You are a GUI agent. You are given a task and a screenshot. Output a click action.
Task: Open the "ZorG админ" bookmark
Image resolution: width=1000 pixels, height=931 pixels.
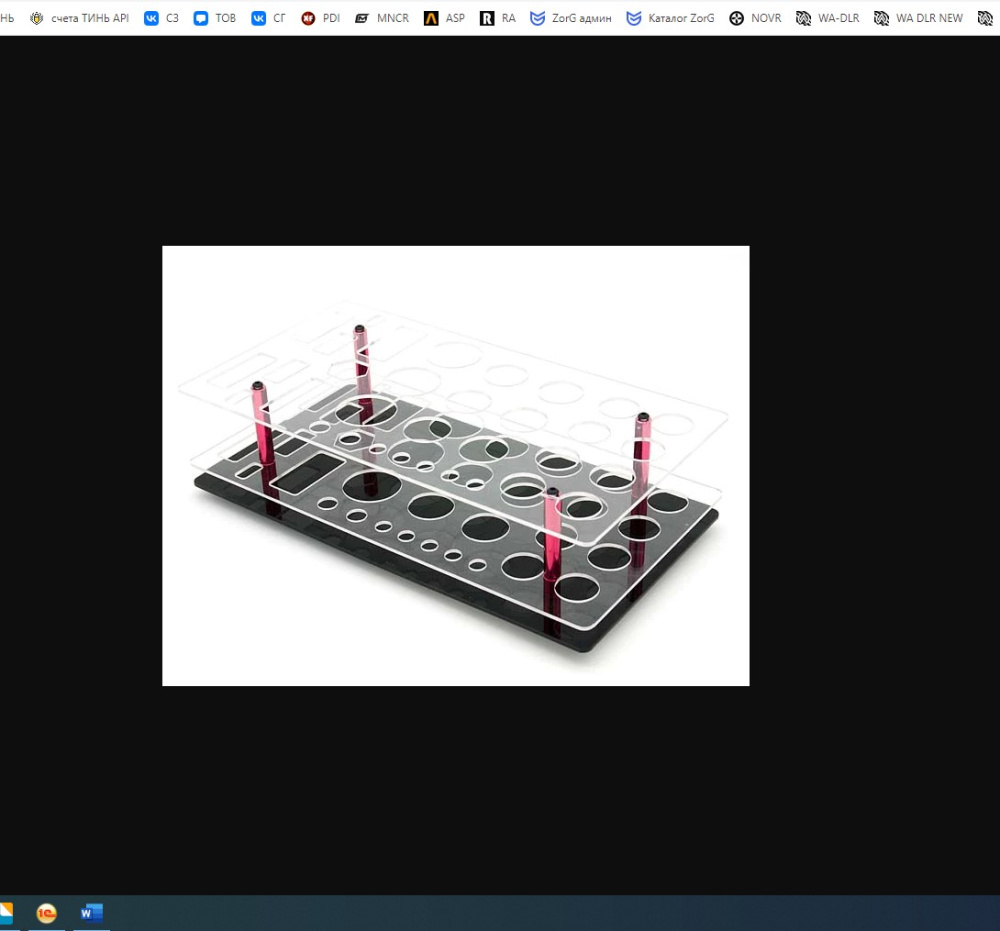[x=571, y=18]
